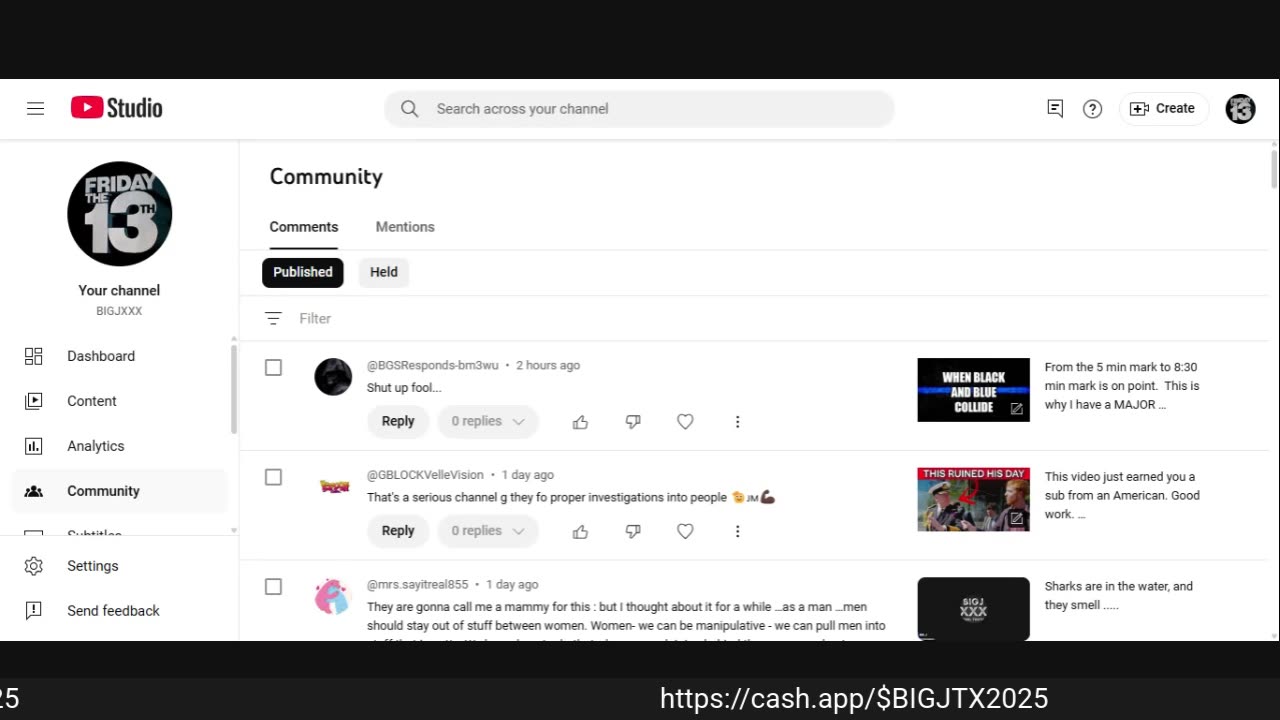
Task: Reply to the BGSResponds comment
Action: pyautogui.click(x=398, y=421)
